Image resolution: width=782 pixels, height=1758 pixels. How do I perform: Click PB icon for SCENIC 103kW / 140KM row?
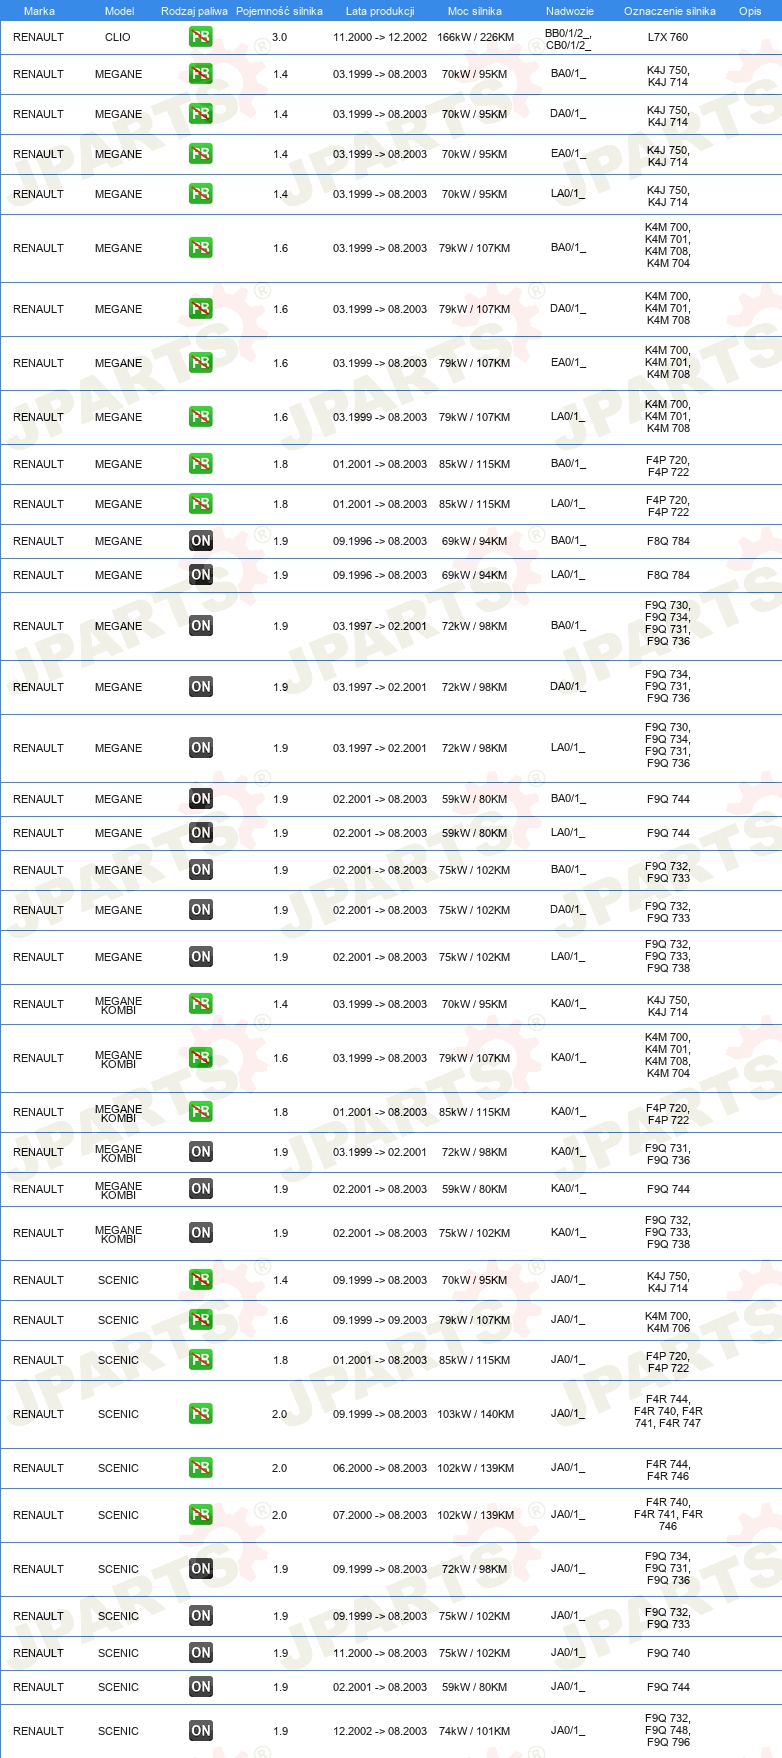[201, 1414]
